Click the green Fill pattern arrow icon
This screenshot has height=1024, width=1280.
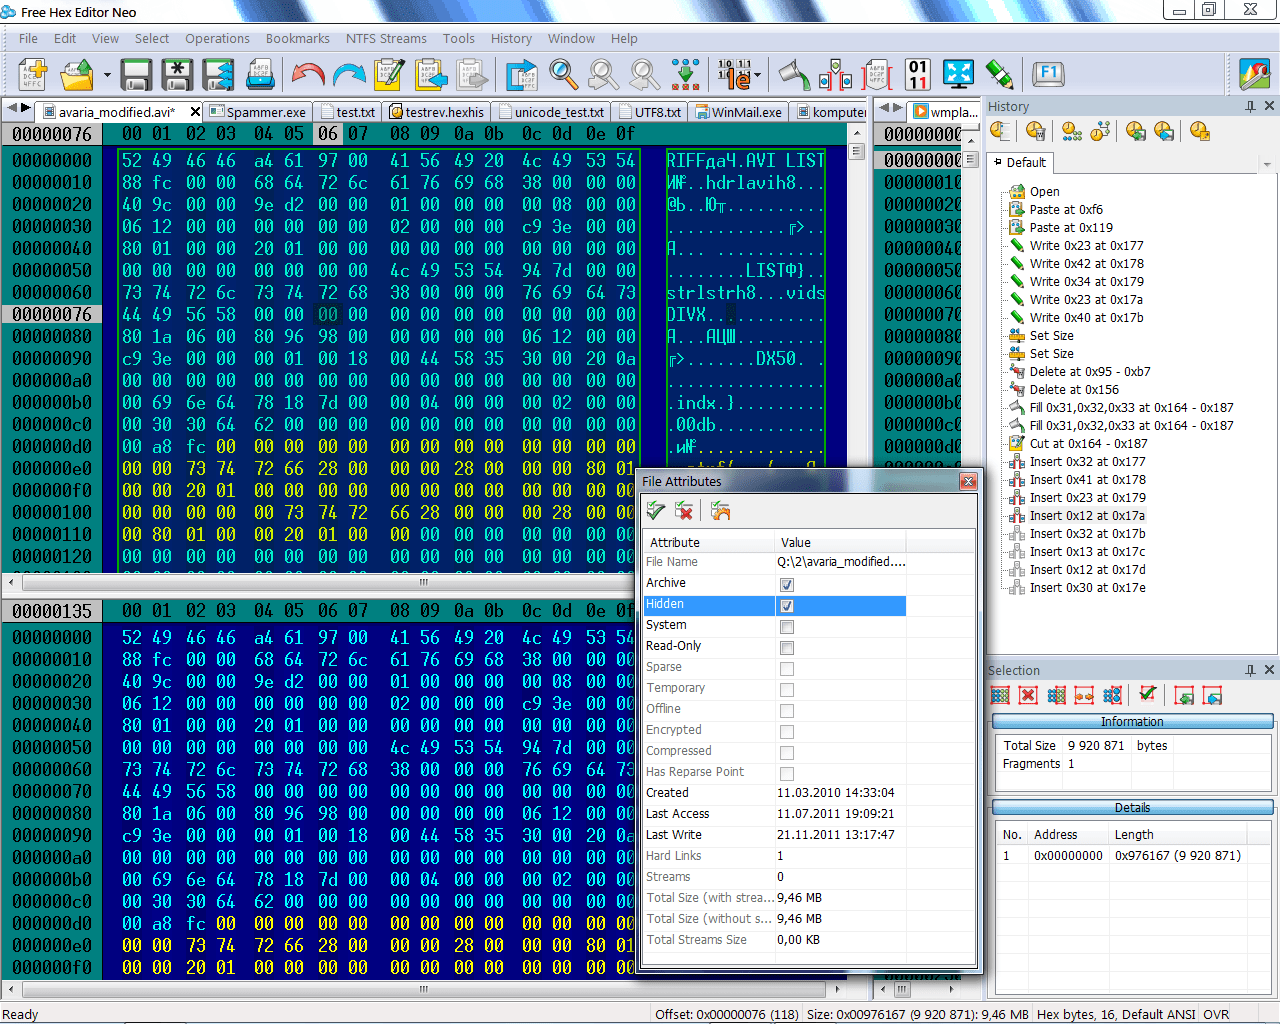(x=686, y=74)
